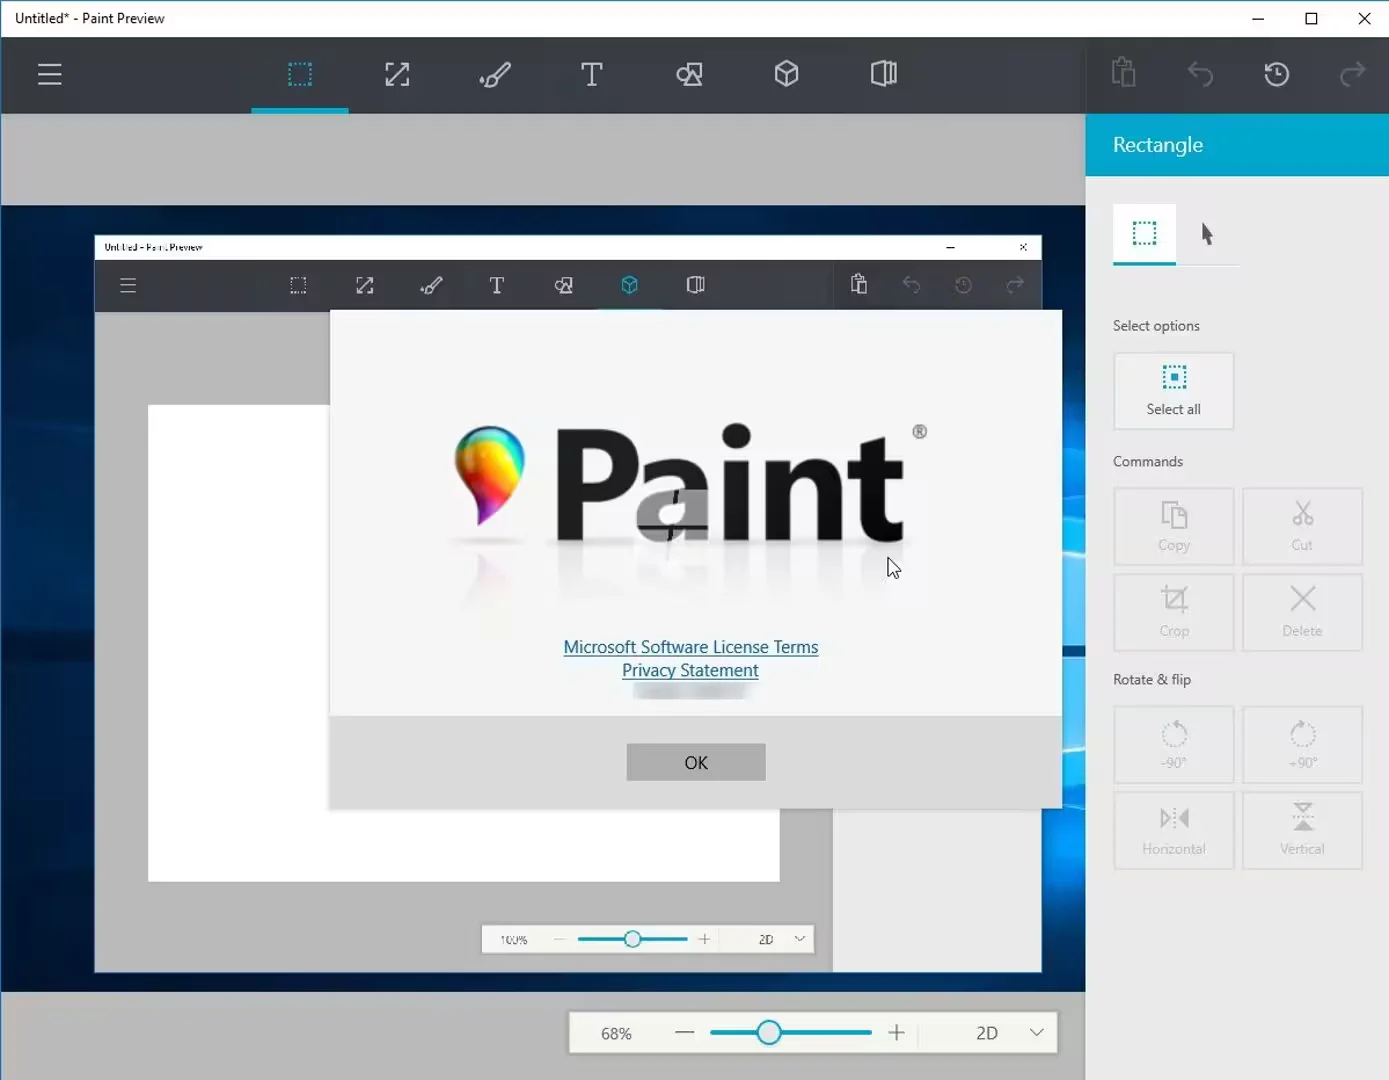Click the Crop command button

(1174, 612)
